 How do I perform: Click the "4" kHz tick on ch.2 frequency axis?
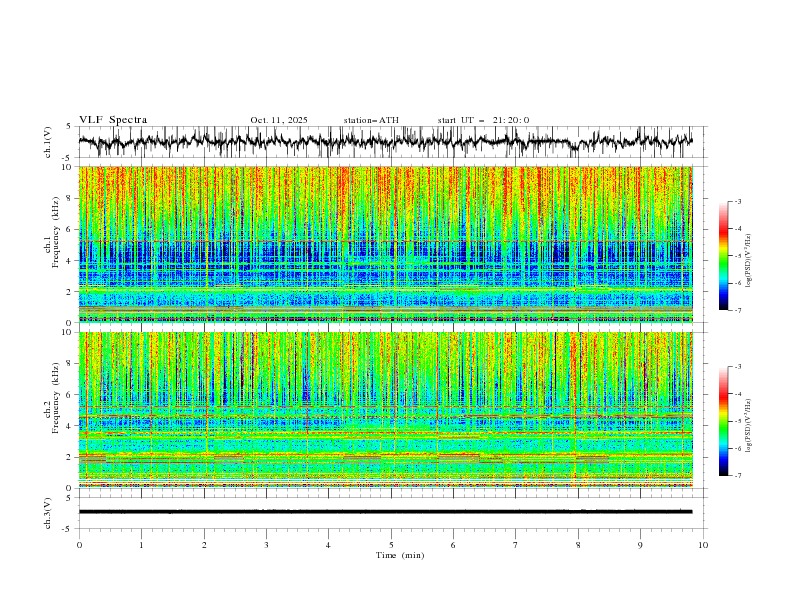[x=70, y=426]
